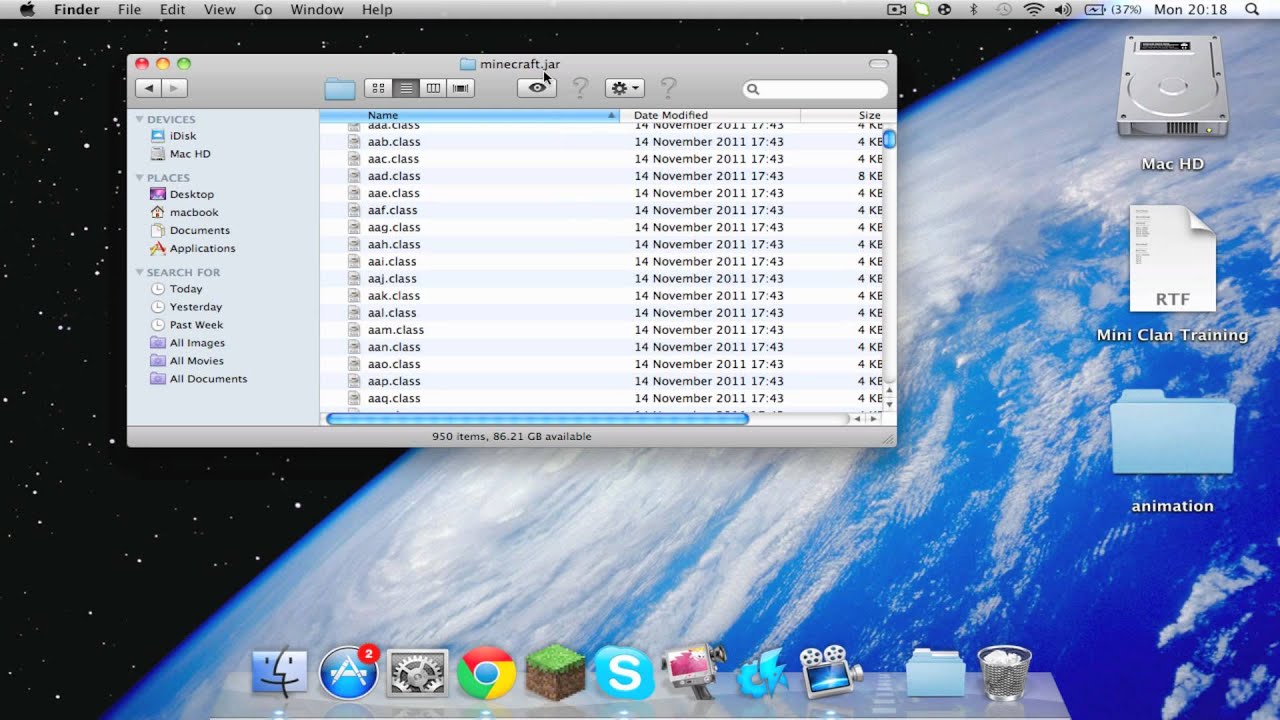Switch to icon view

pos(378,88)
